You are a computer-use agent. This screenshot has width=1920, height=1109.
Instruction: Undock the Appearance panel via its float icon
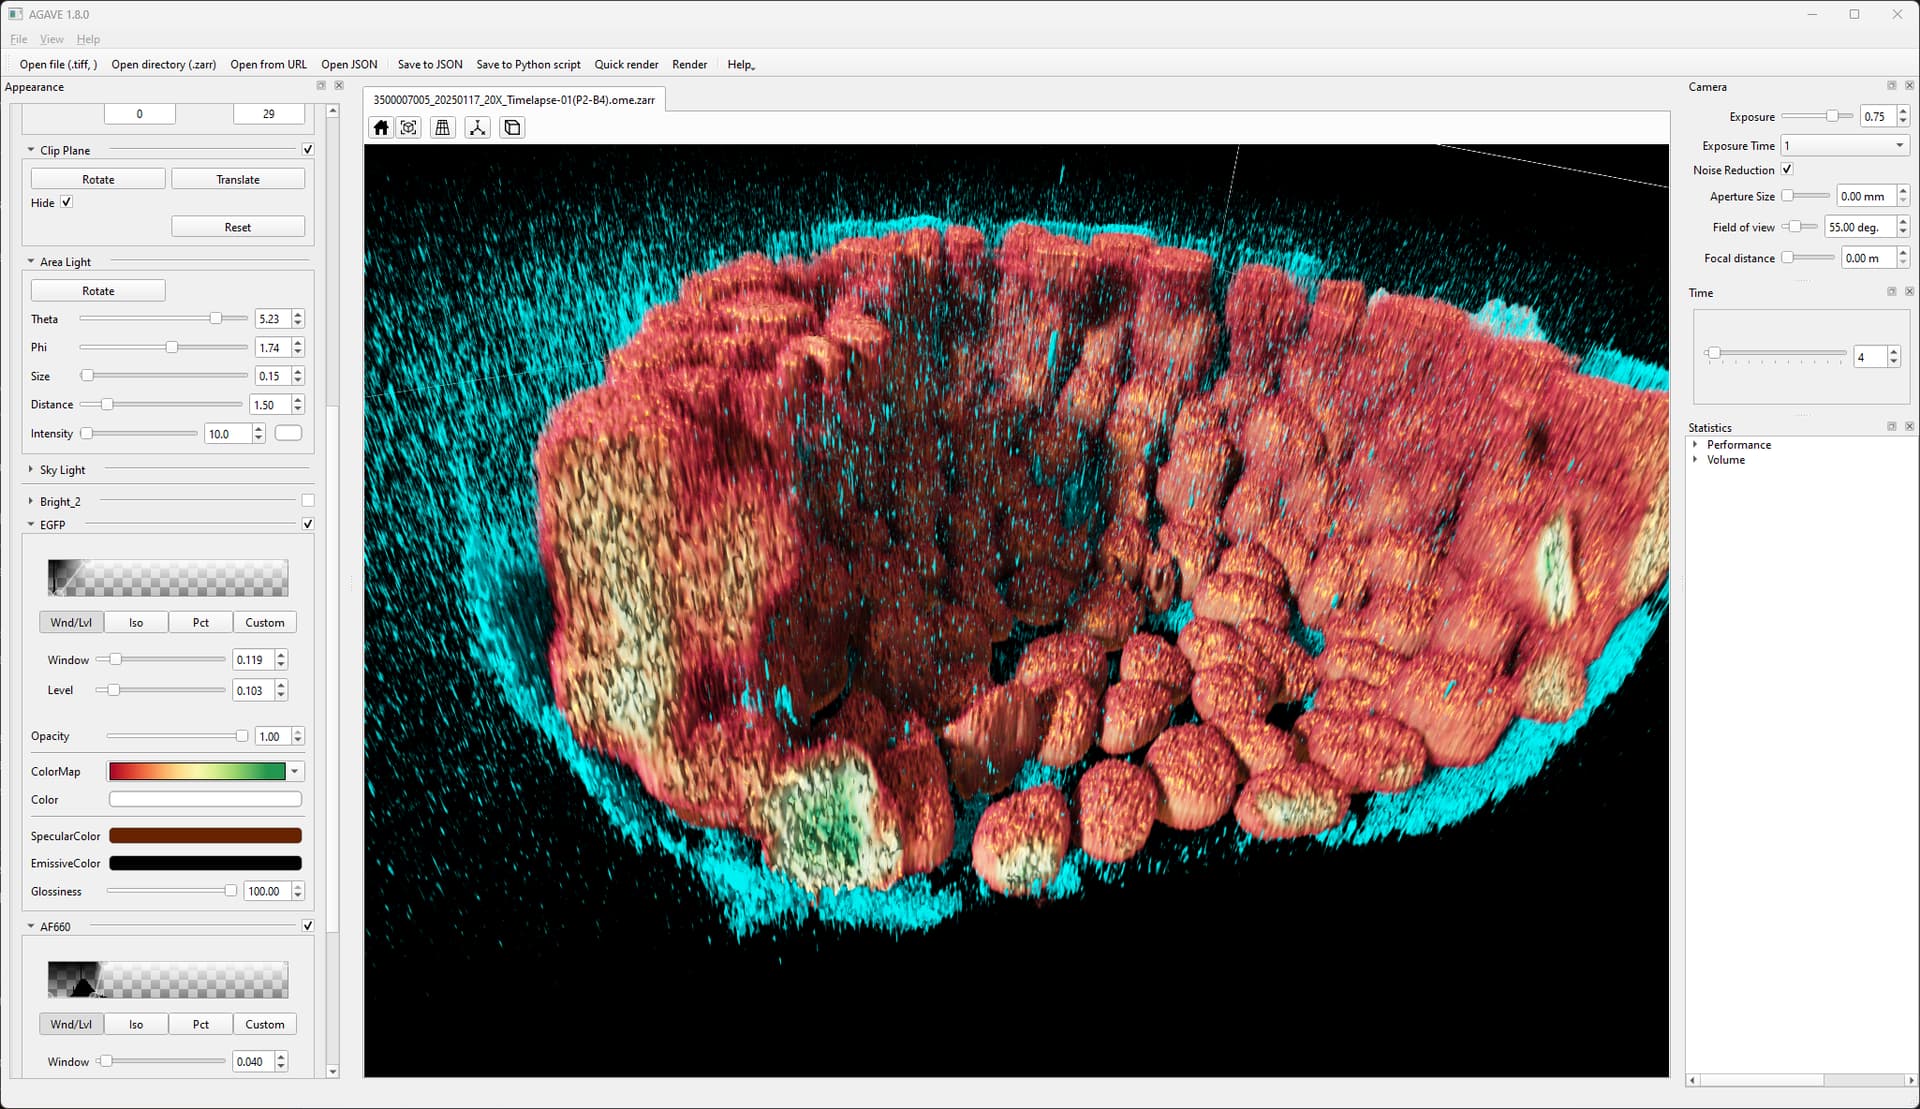(x=321, y=86)
